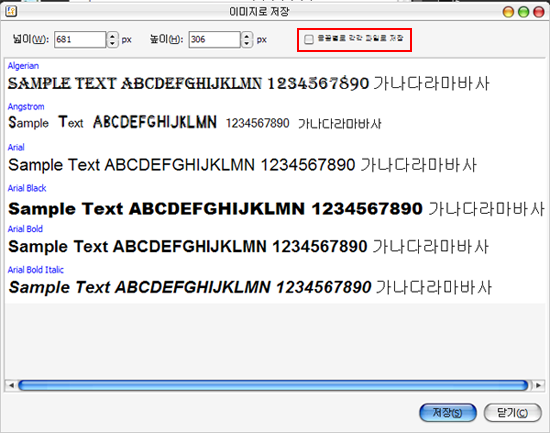Click the 넓이(W) width input field
The image size is (550, 433).
(x=80, y=39)
